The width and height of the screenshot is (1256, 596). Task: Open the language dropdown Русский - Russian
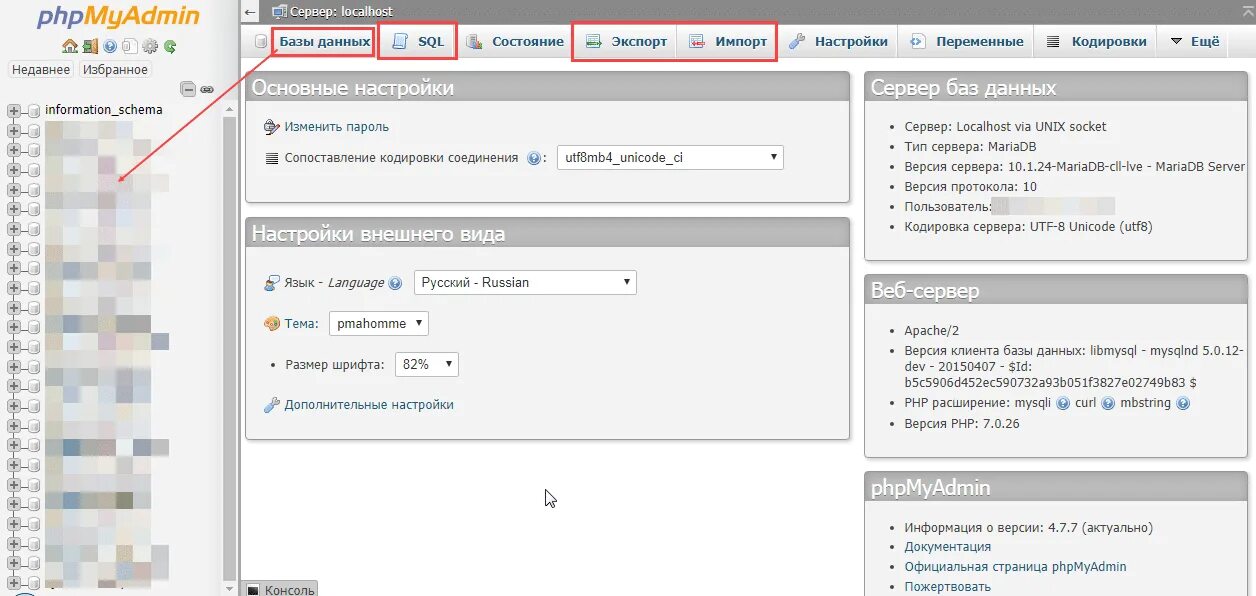(525, 282)
